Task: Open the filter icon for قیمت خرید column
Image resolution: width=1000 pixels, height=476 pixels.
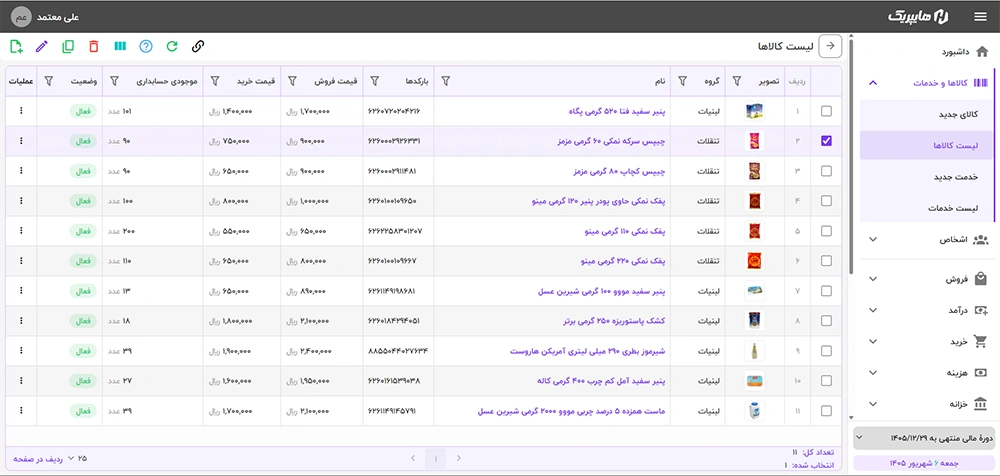Action: click(215, 81)
